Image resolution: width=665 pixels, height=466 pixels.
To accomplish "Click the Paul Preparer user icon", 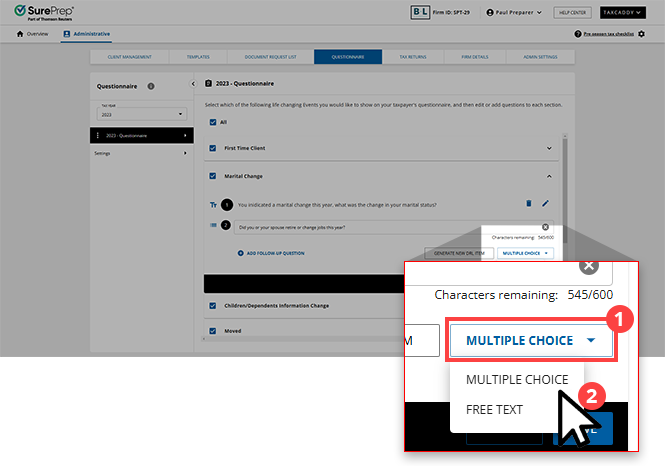I will 490,13.
